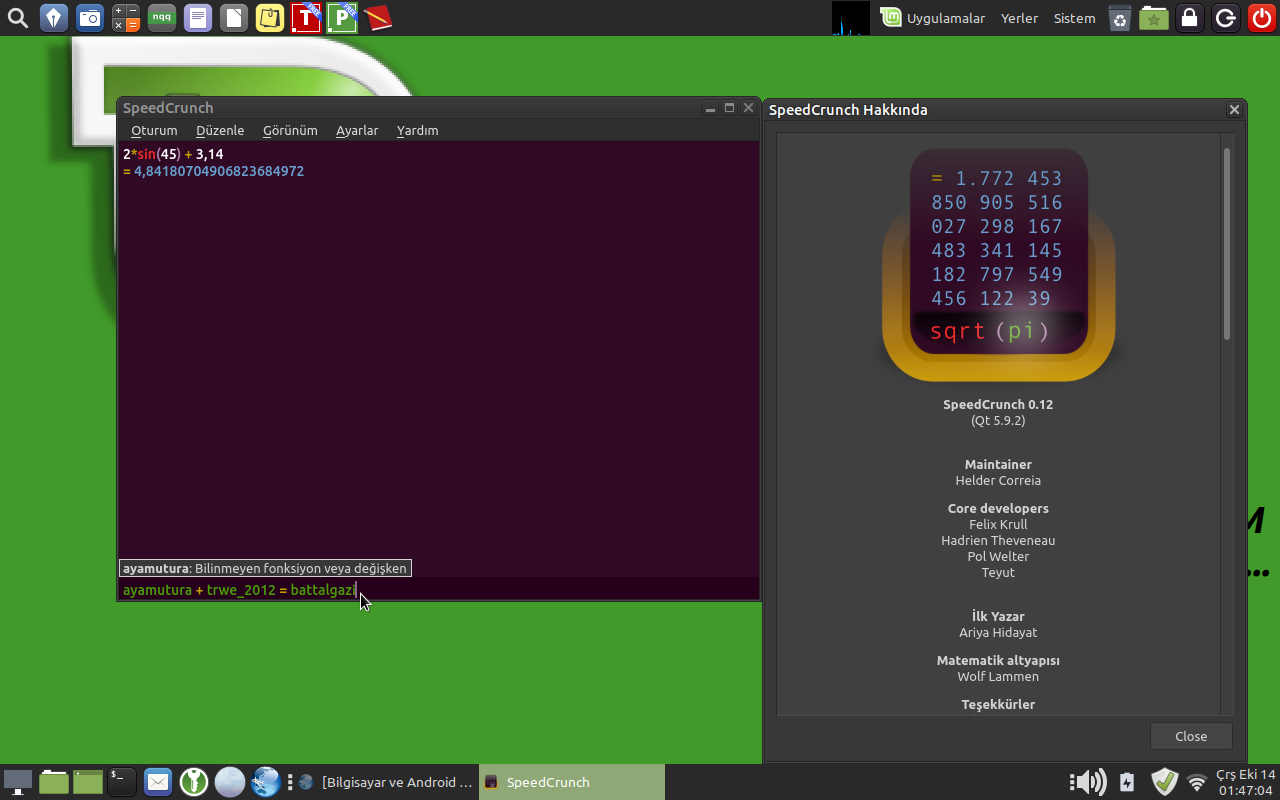This screenshot has height=800, width=1280.
Task: Click the lock screen padlock icon
Action: coord(1189,18)
